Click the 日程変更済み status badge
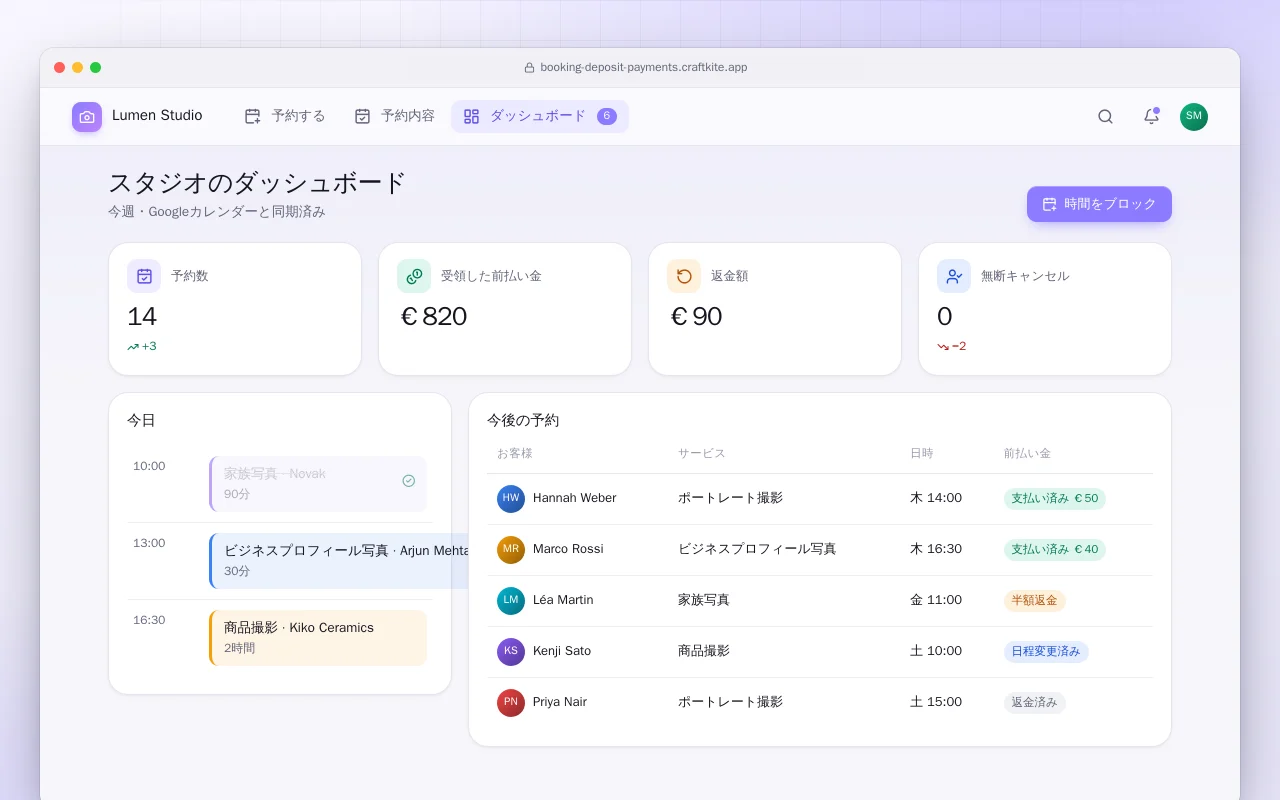1280x800 pixels. 1046,652
